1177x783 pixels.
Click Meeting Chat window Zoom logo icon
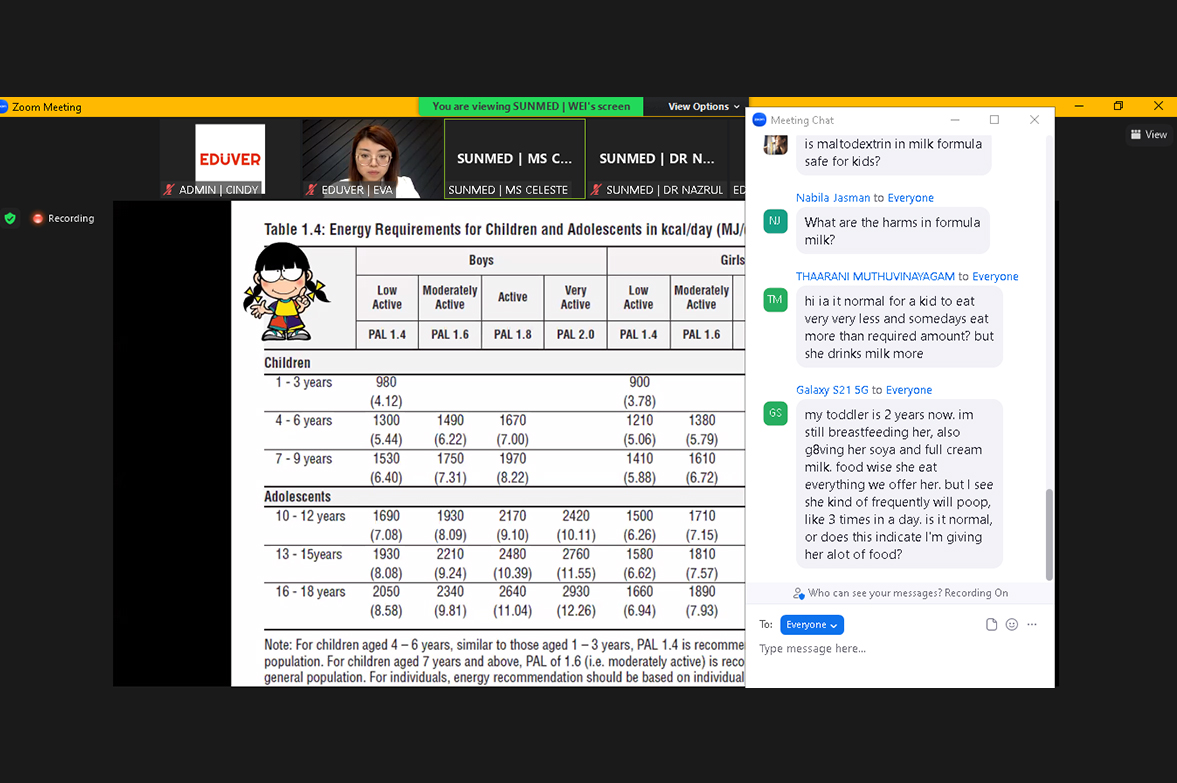(759, 119)
